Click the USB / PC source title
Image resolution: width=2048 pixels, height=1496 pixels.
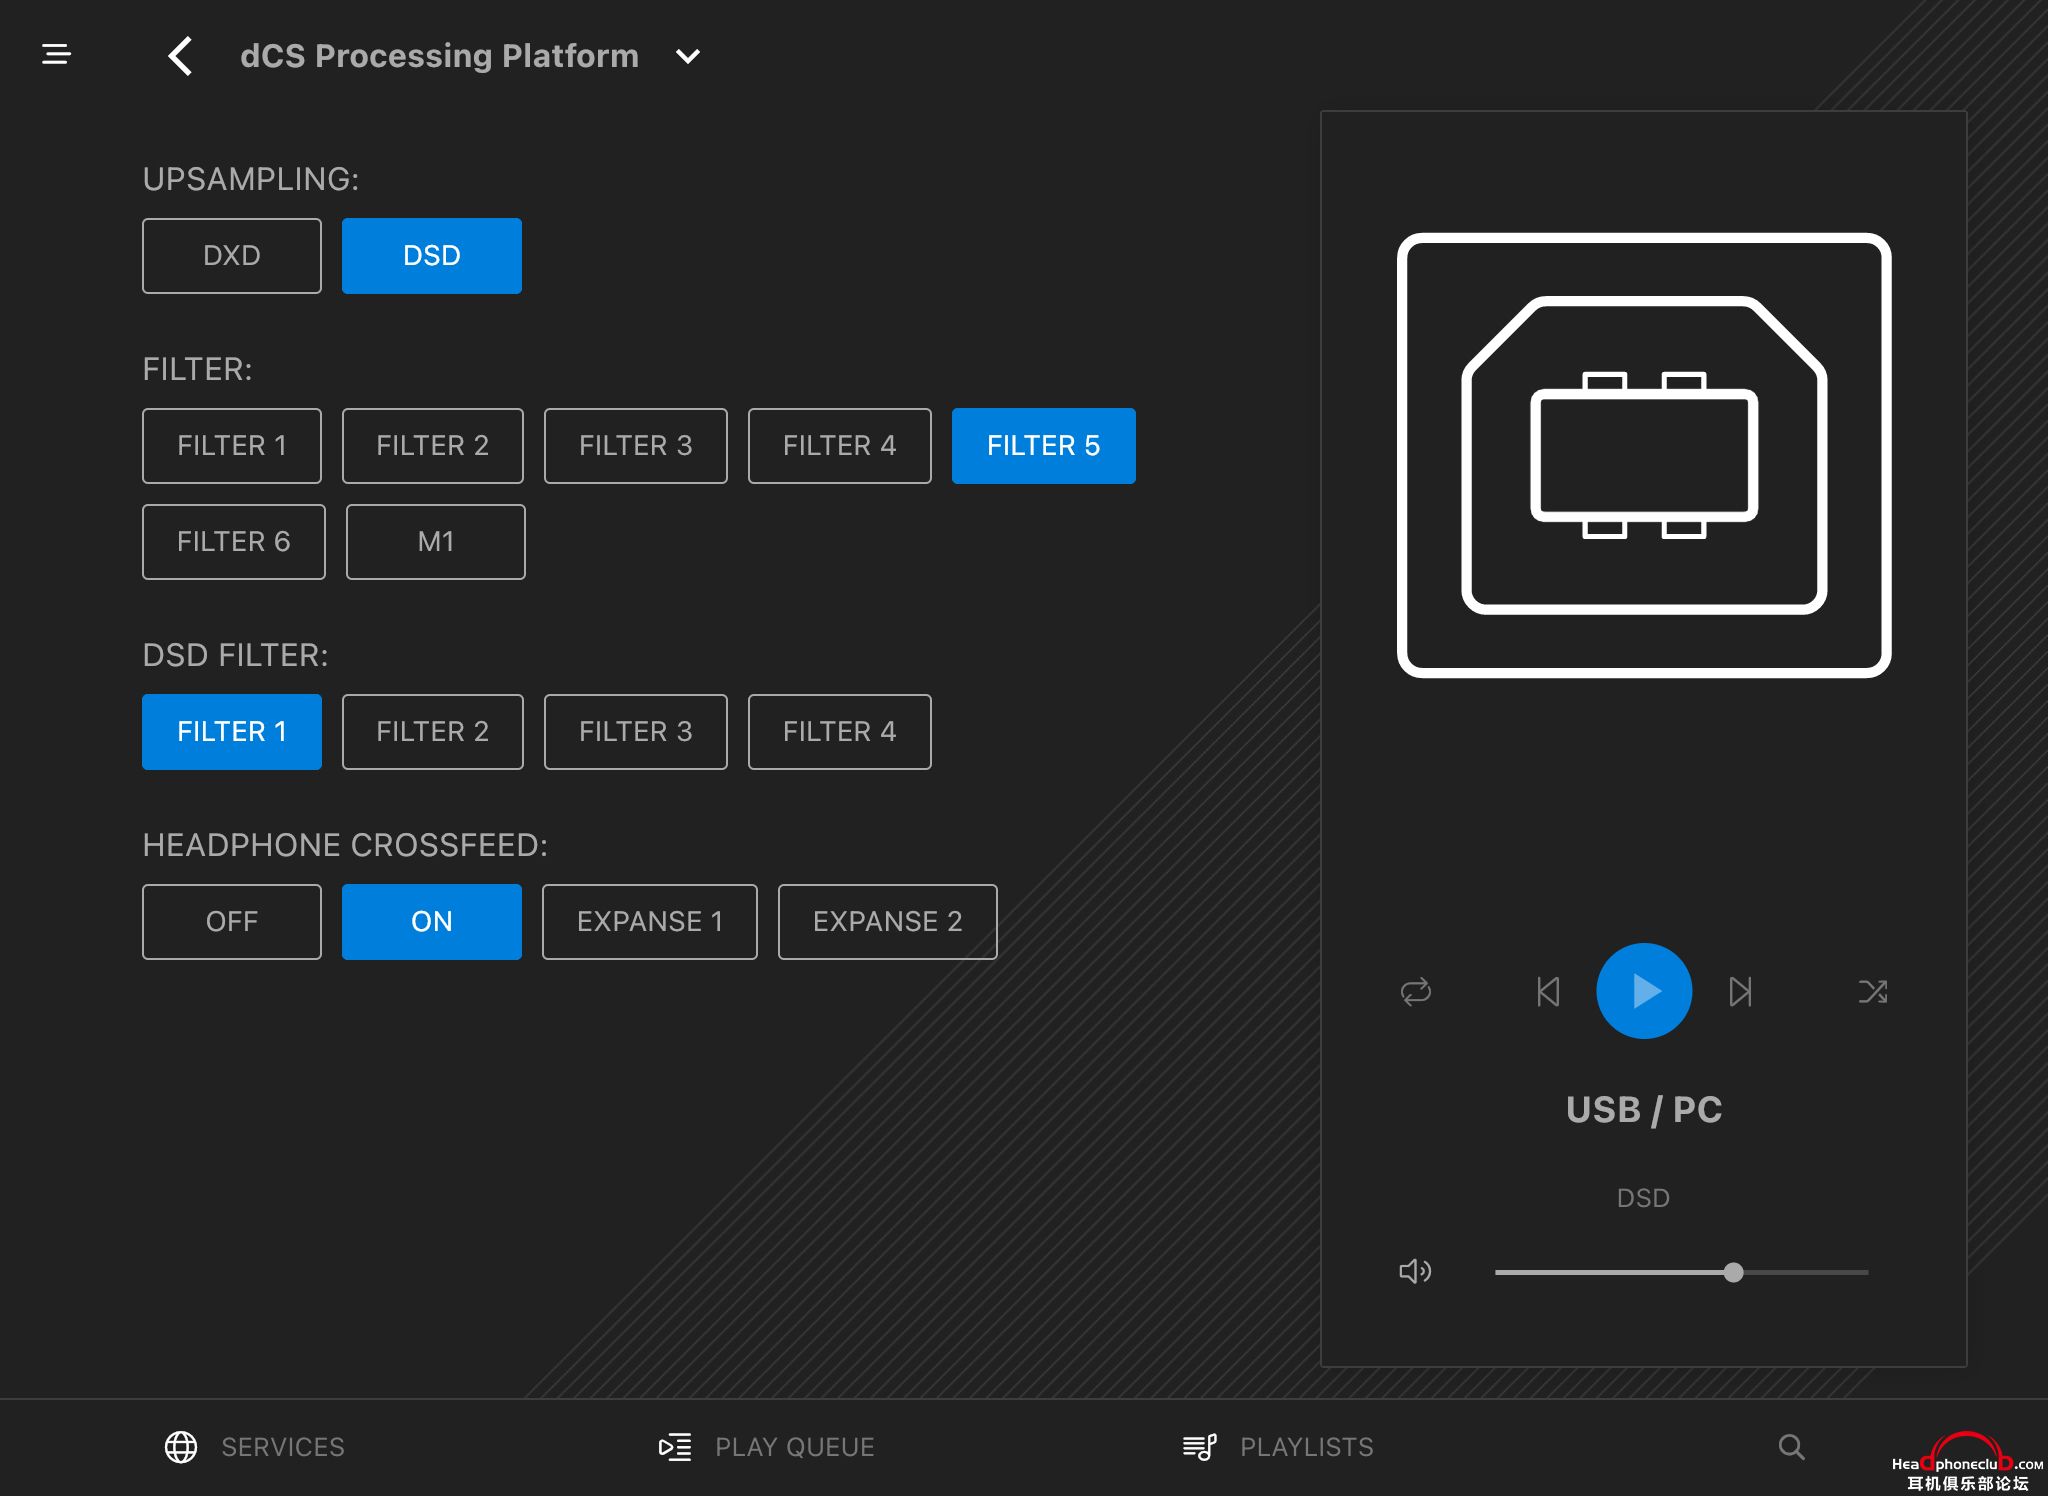pyautogui.click(x=1644, y=1110)
